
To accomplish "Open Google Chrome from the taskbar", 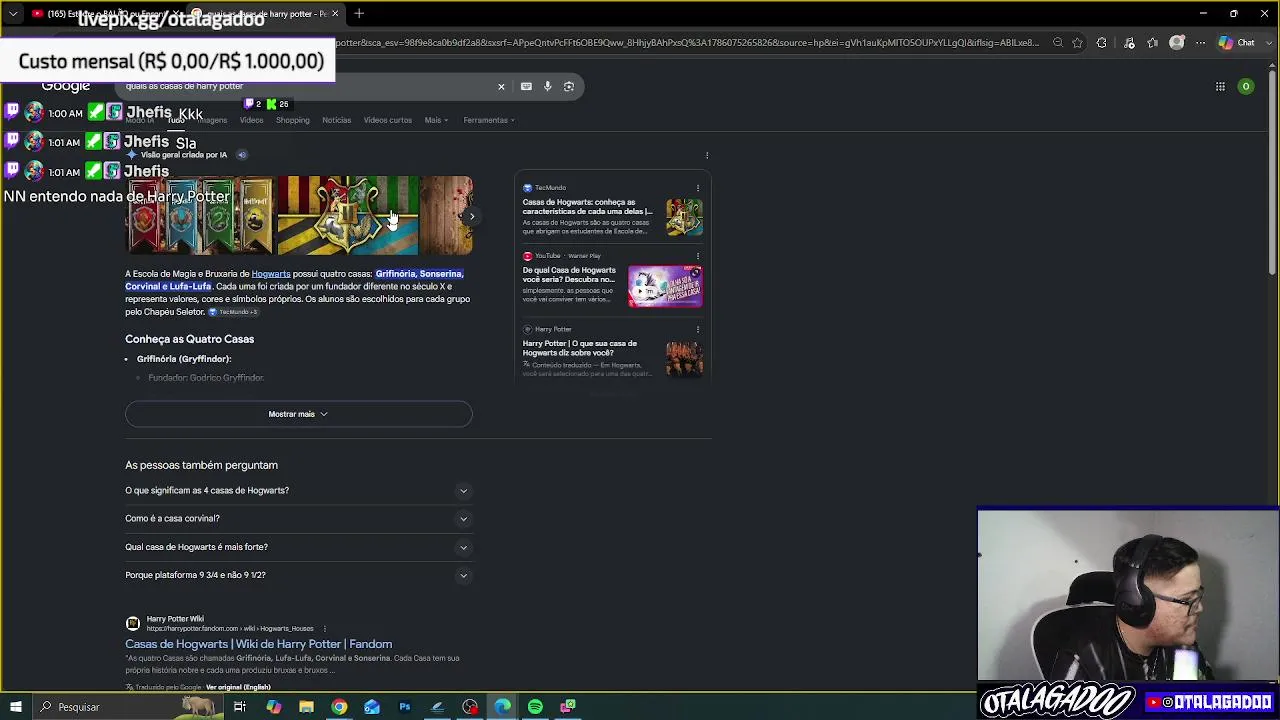I will (x=339, y=707).
